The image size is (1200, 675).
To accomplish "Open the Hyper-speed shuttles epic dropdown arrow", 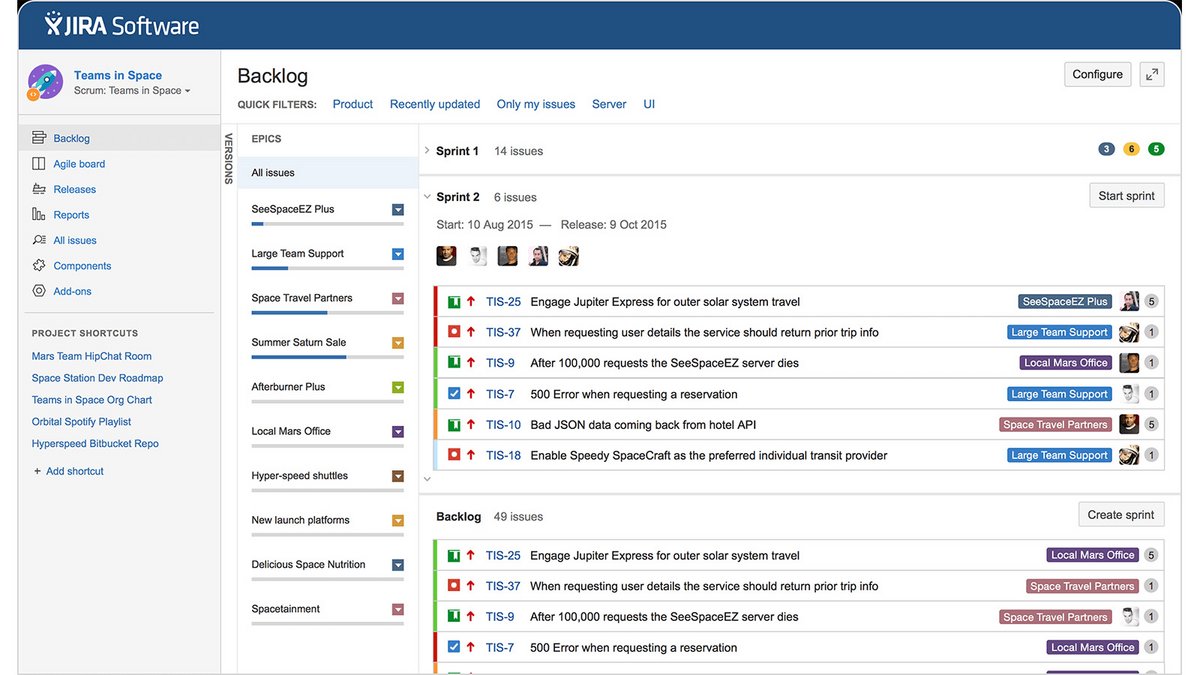I will coord(398,476).
